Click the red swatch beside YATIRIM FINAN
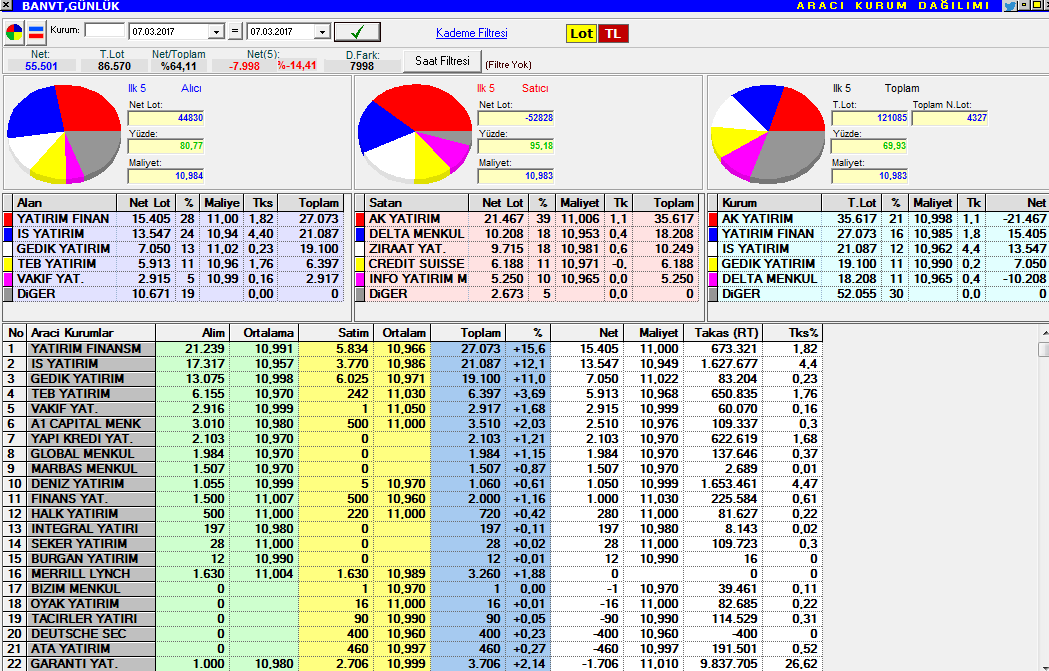 (8, 219)
